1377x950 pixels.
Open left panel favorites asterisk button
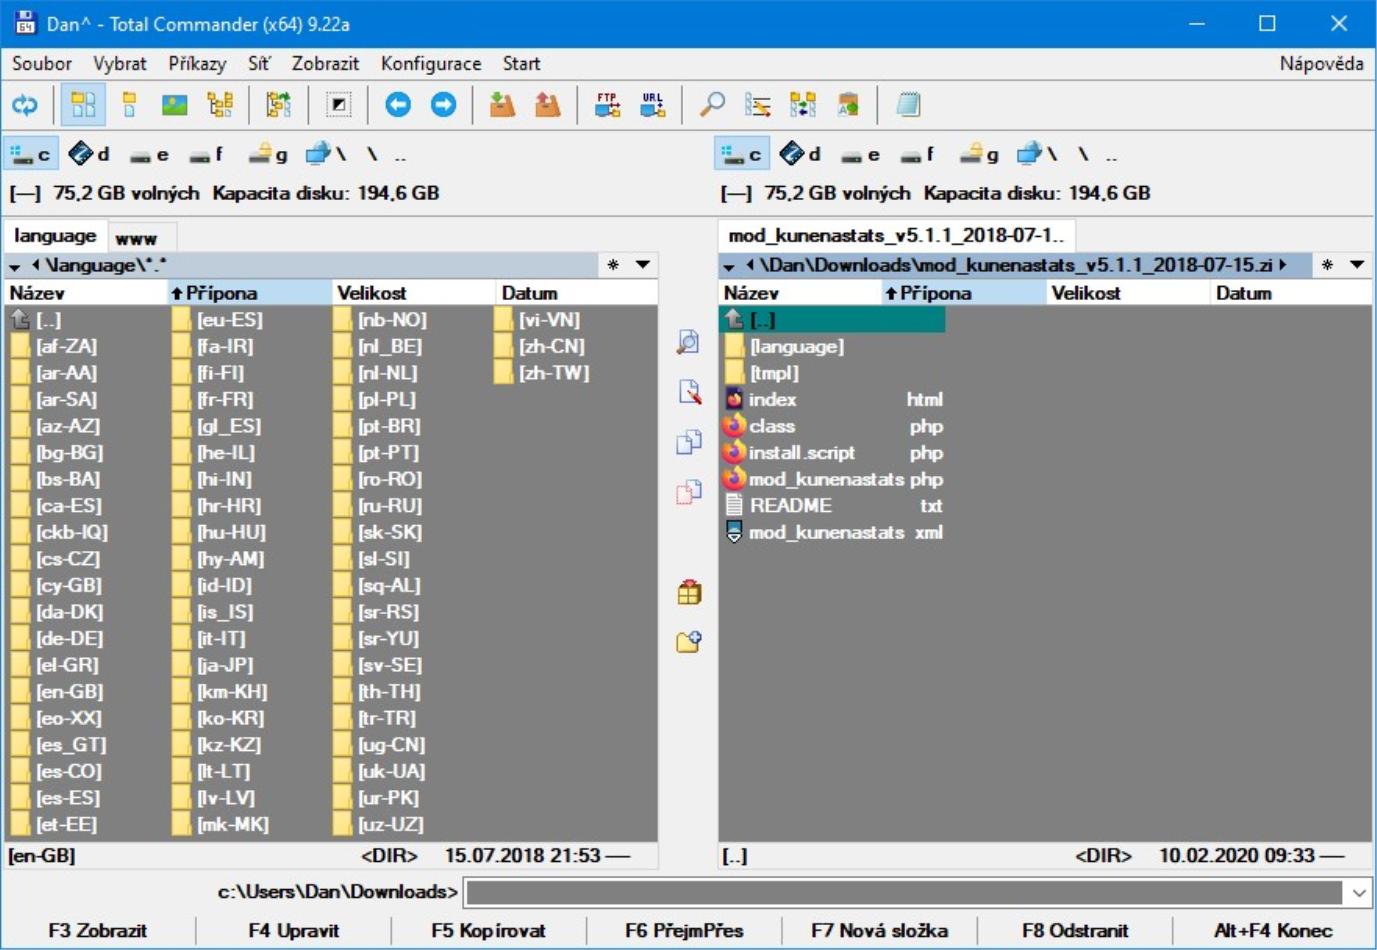point(613,265)
